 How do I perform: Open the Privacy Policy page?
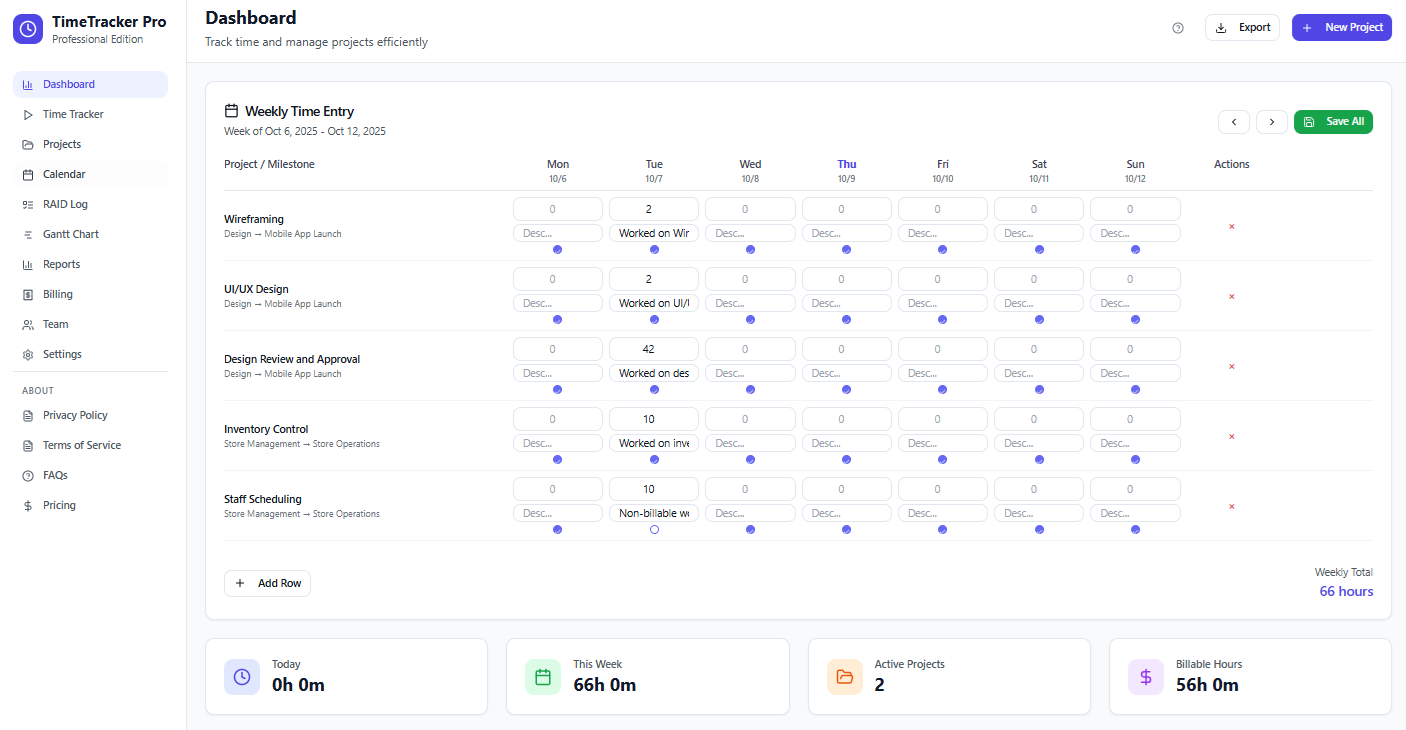pos(73,415)
